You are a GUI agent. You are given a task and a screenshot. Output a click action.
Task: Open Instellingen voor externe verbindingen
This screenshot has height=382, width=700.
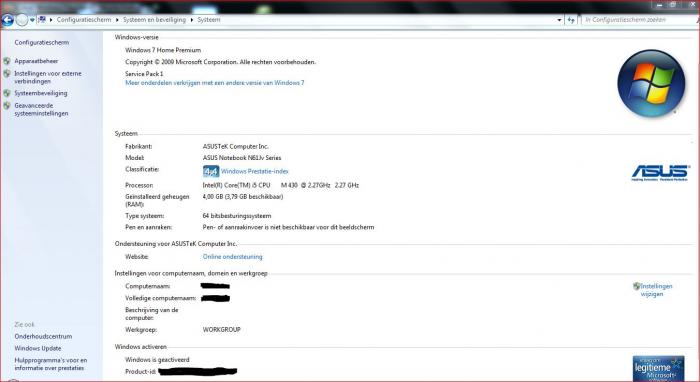pyautogui.click(x=48, y=77)
